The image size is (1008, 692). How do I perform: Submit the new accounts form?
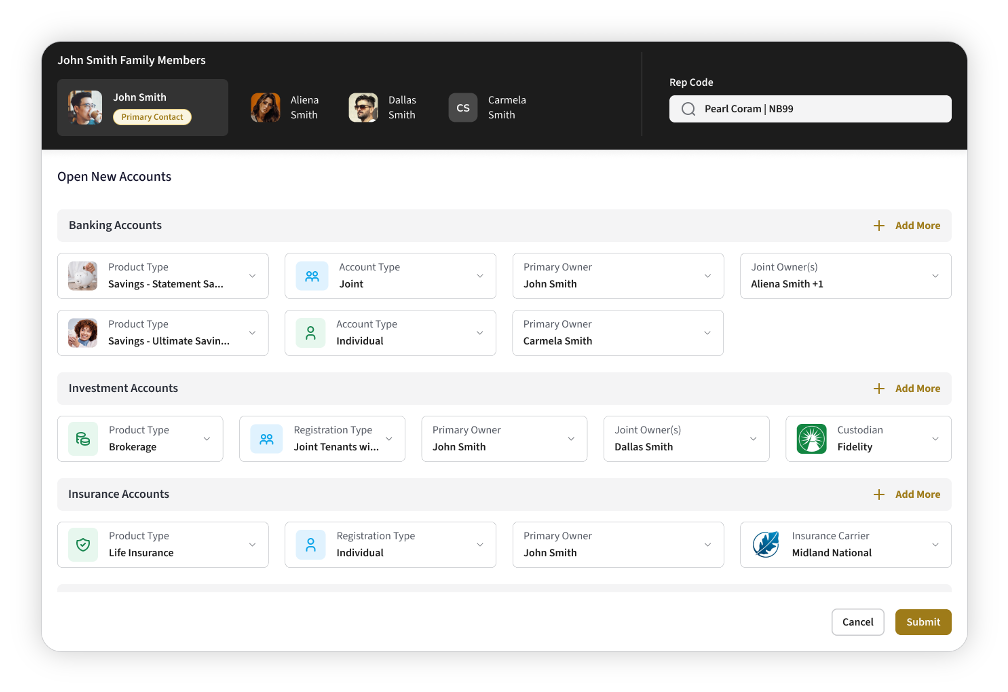tap(923, 622)
